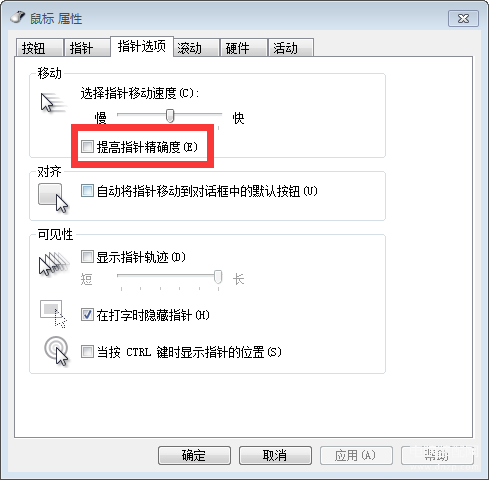This screenshot has width=489, height=480.
Task: Click the snap-to default button icon
Action: pos(53,198)
